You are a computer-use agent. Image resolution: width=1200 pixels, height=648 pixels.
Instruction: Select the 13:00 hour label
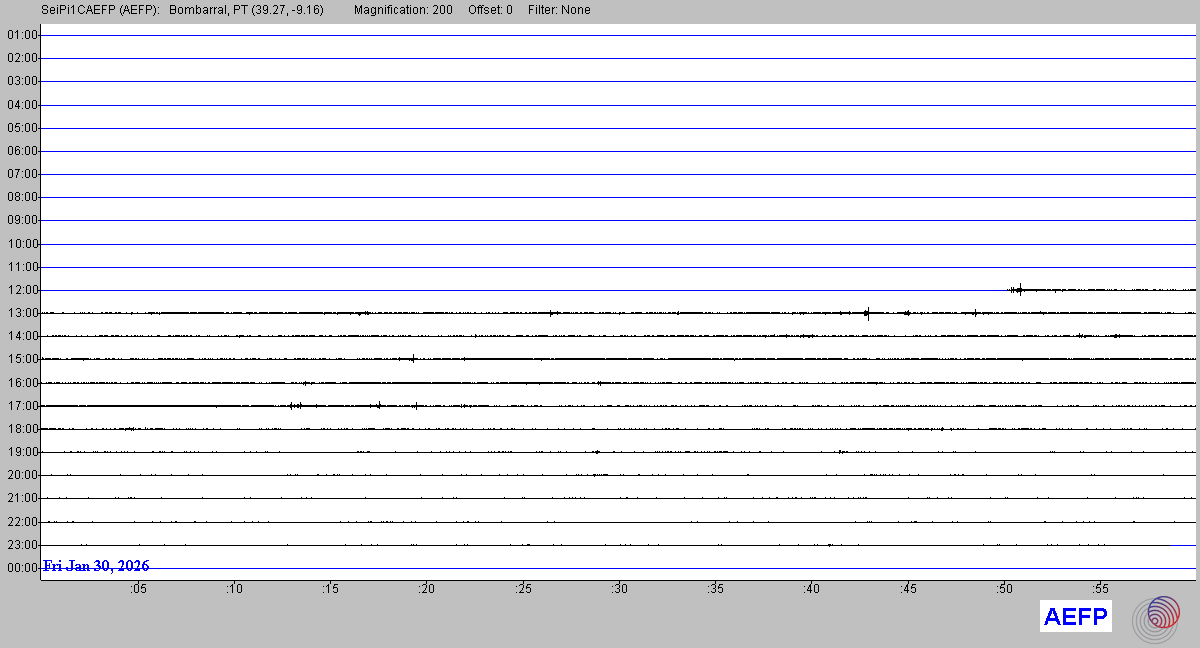pos(22,313)
